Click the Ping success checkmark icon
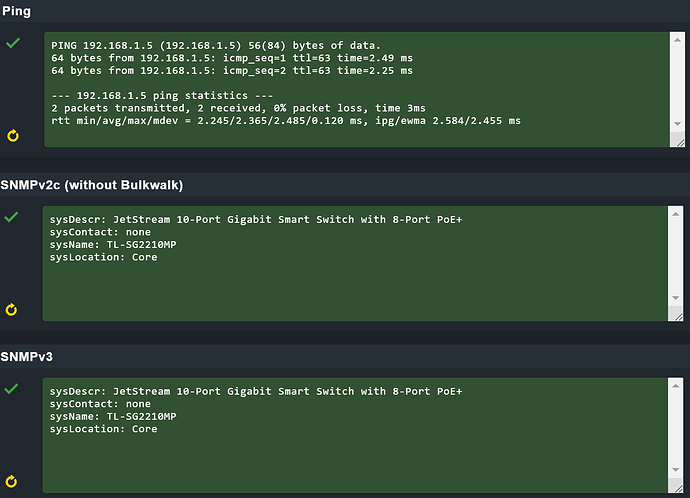Viewport: 690px width, 498px height. [13, 43]
